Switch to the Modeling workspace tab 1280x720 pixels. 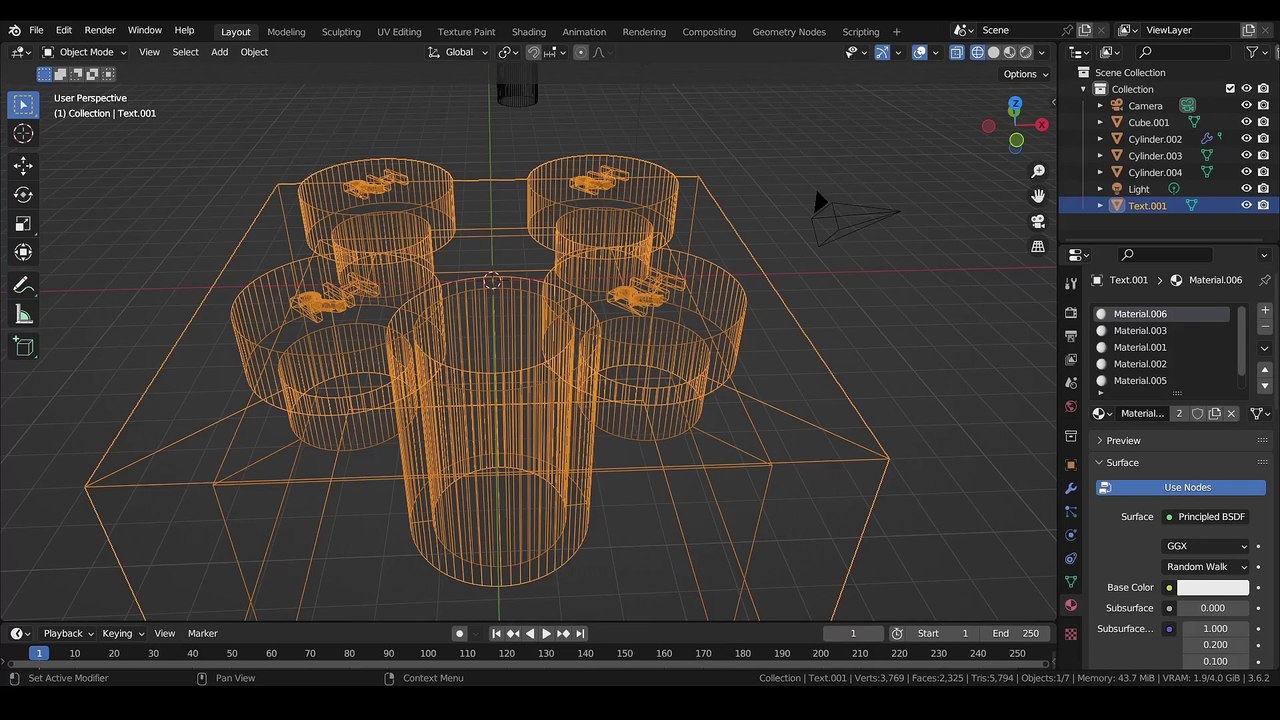coord(286,32)
